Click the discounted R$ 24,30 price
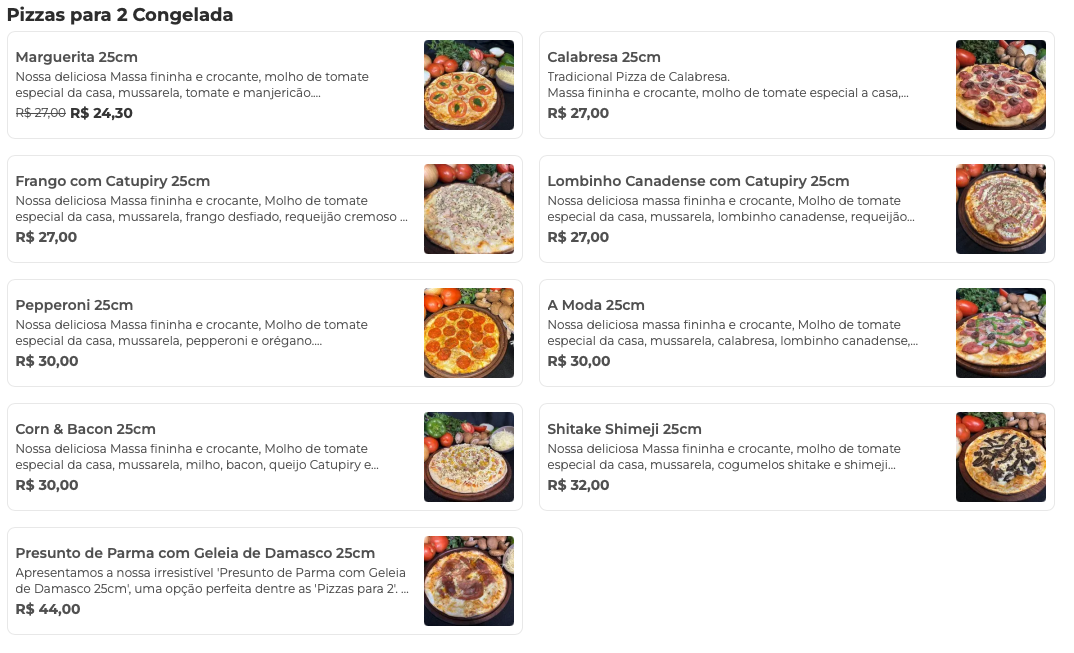Screen dimensions: 1074x653 101,113
